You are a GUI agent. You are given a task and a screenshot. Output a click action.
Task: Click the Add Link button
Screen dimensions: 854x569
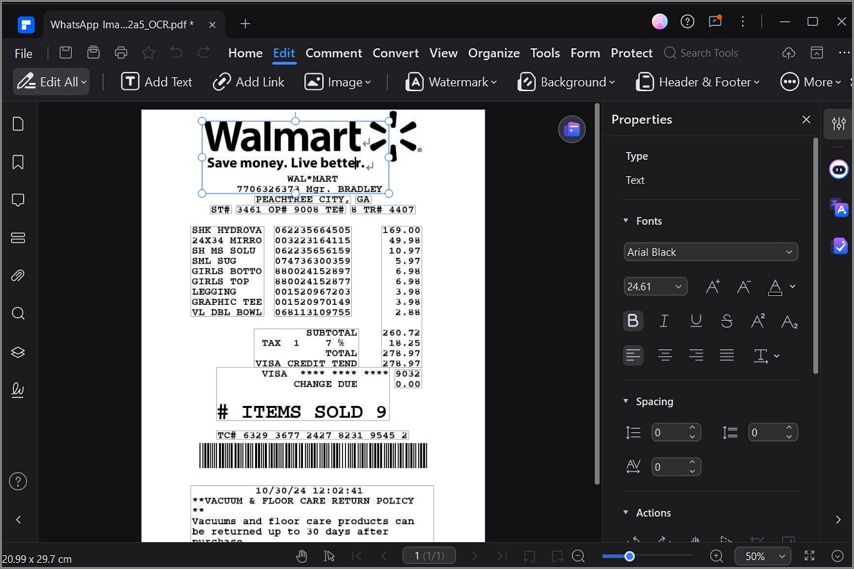[x=248, y=82]
